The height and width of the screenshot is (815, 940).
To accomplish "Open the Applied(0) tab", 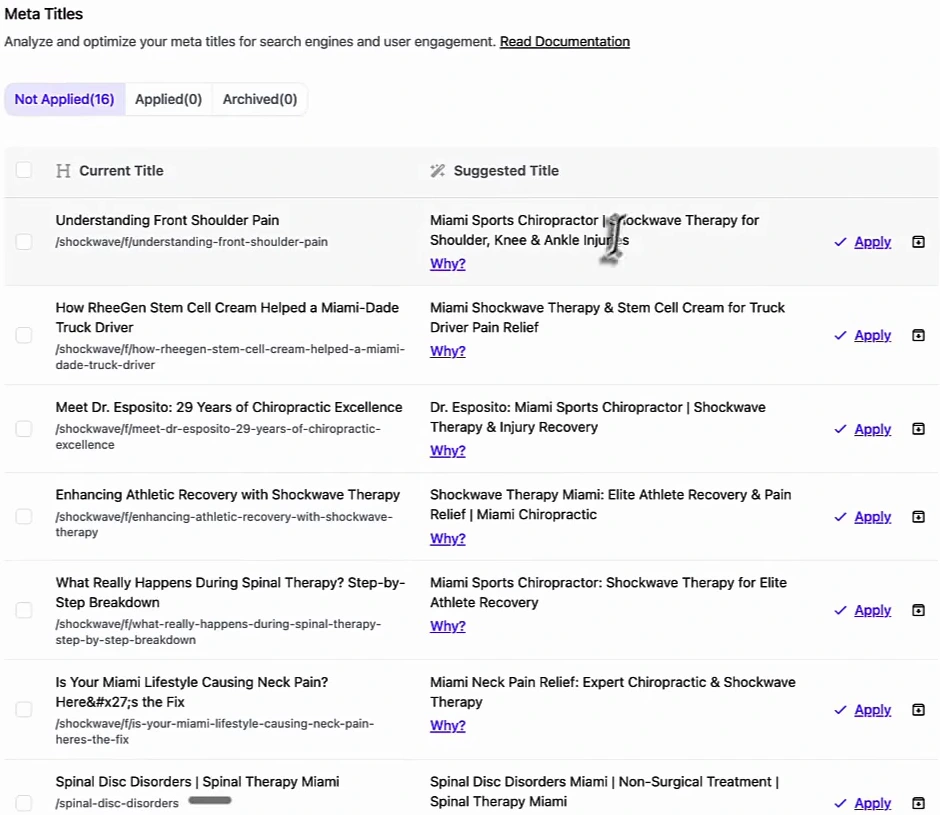I will click(168, 99).
